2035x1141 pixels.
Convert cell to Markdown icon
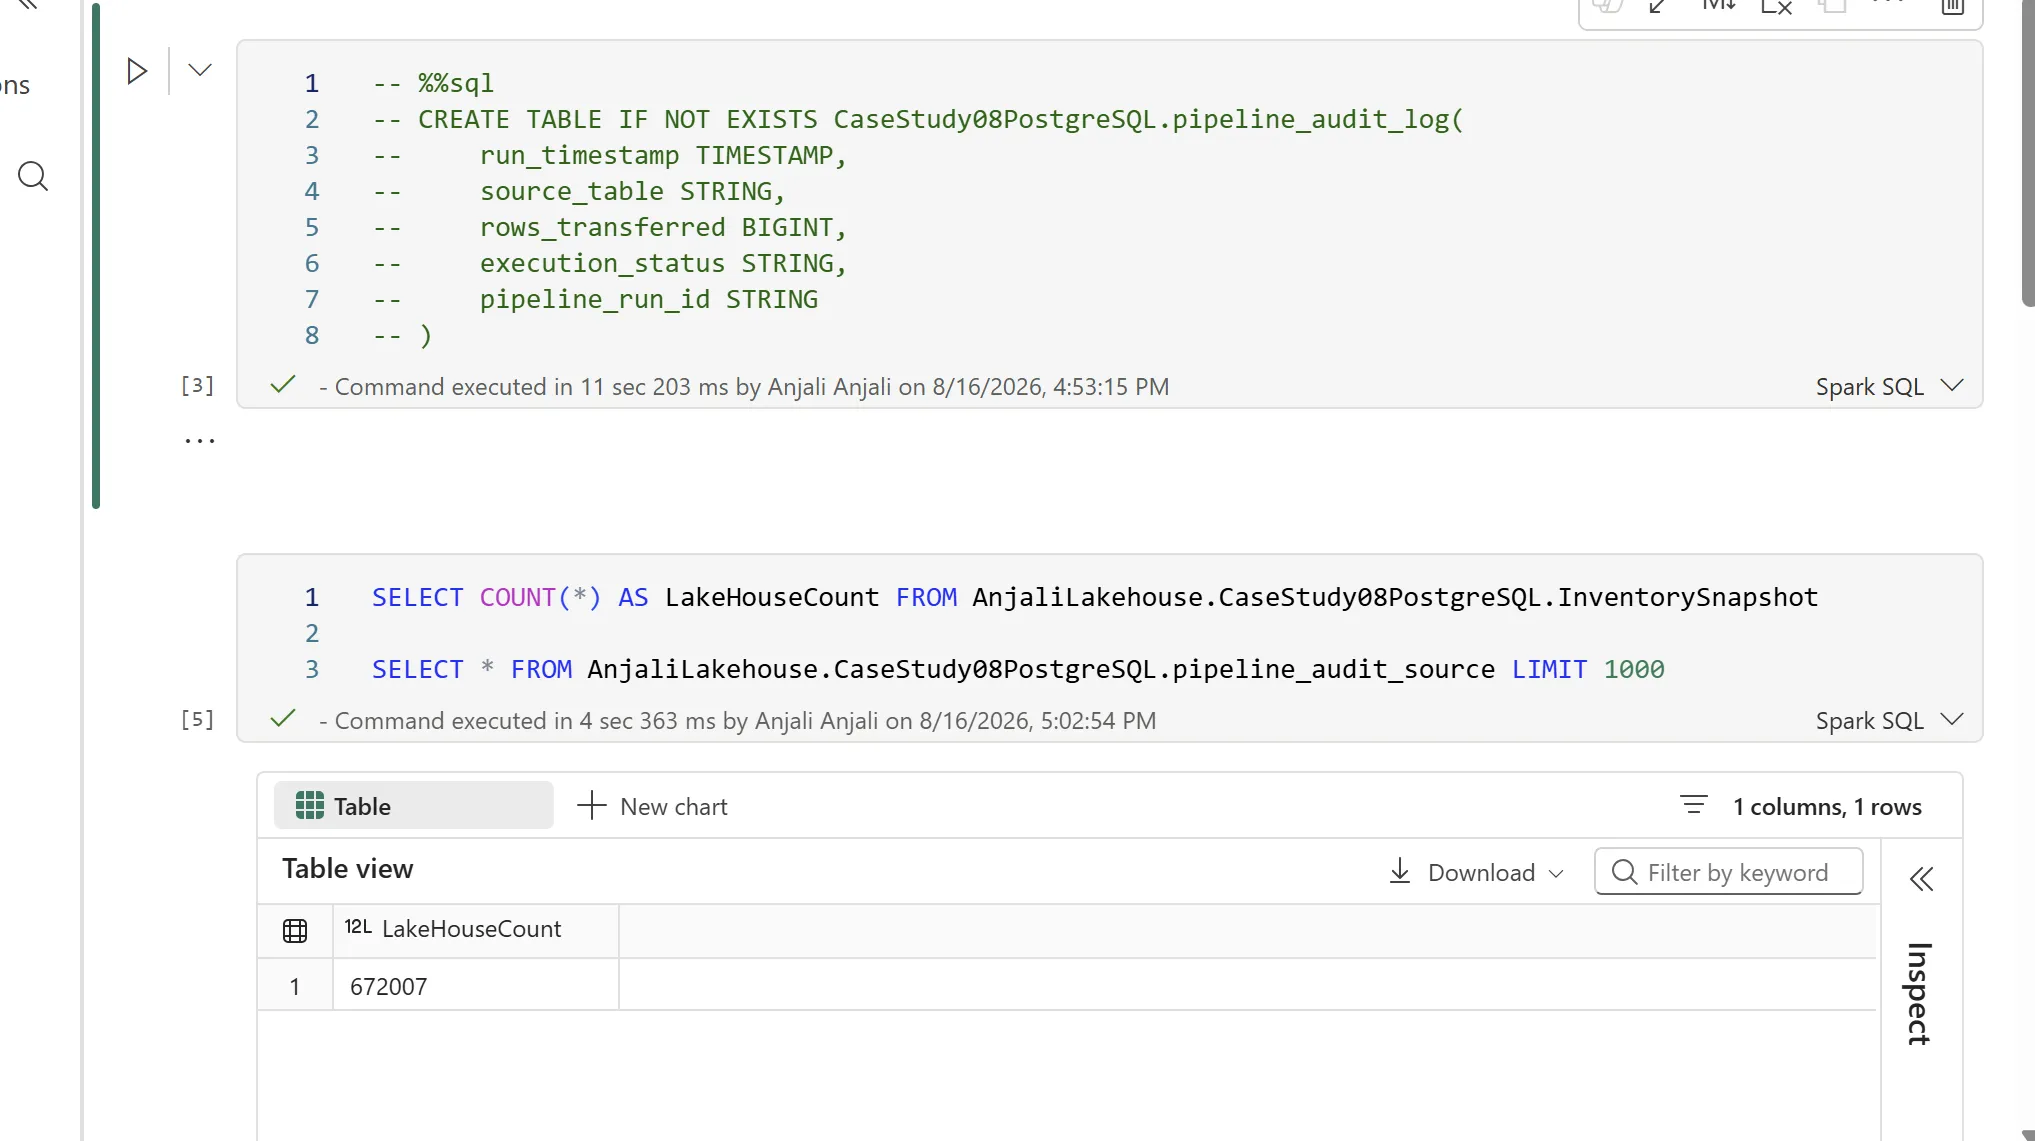click(x=1719, y=6)
